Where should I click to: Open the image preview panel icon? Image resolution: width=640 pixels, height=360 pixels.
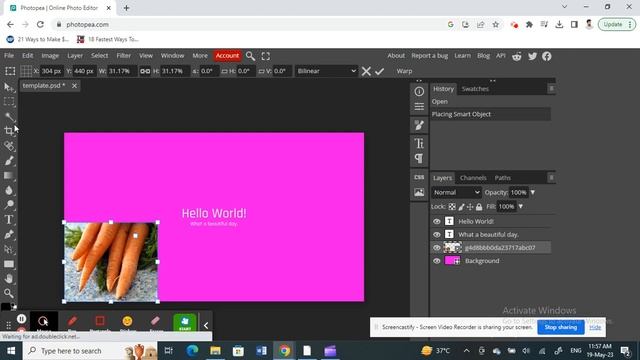click(419, 192)
